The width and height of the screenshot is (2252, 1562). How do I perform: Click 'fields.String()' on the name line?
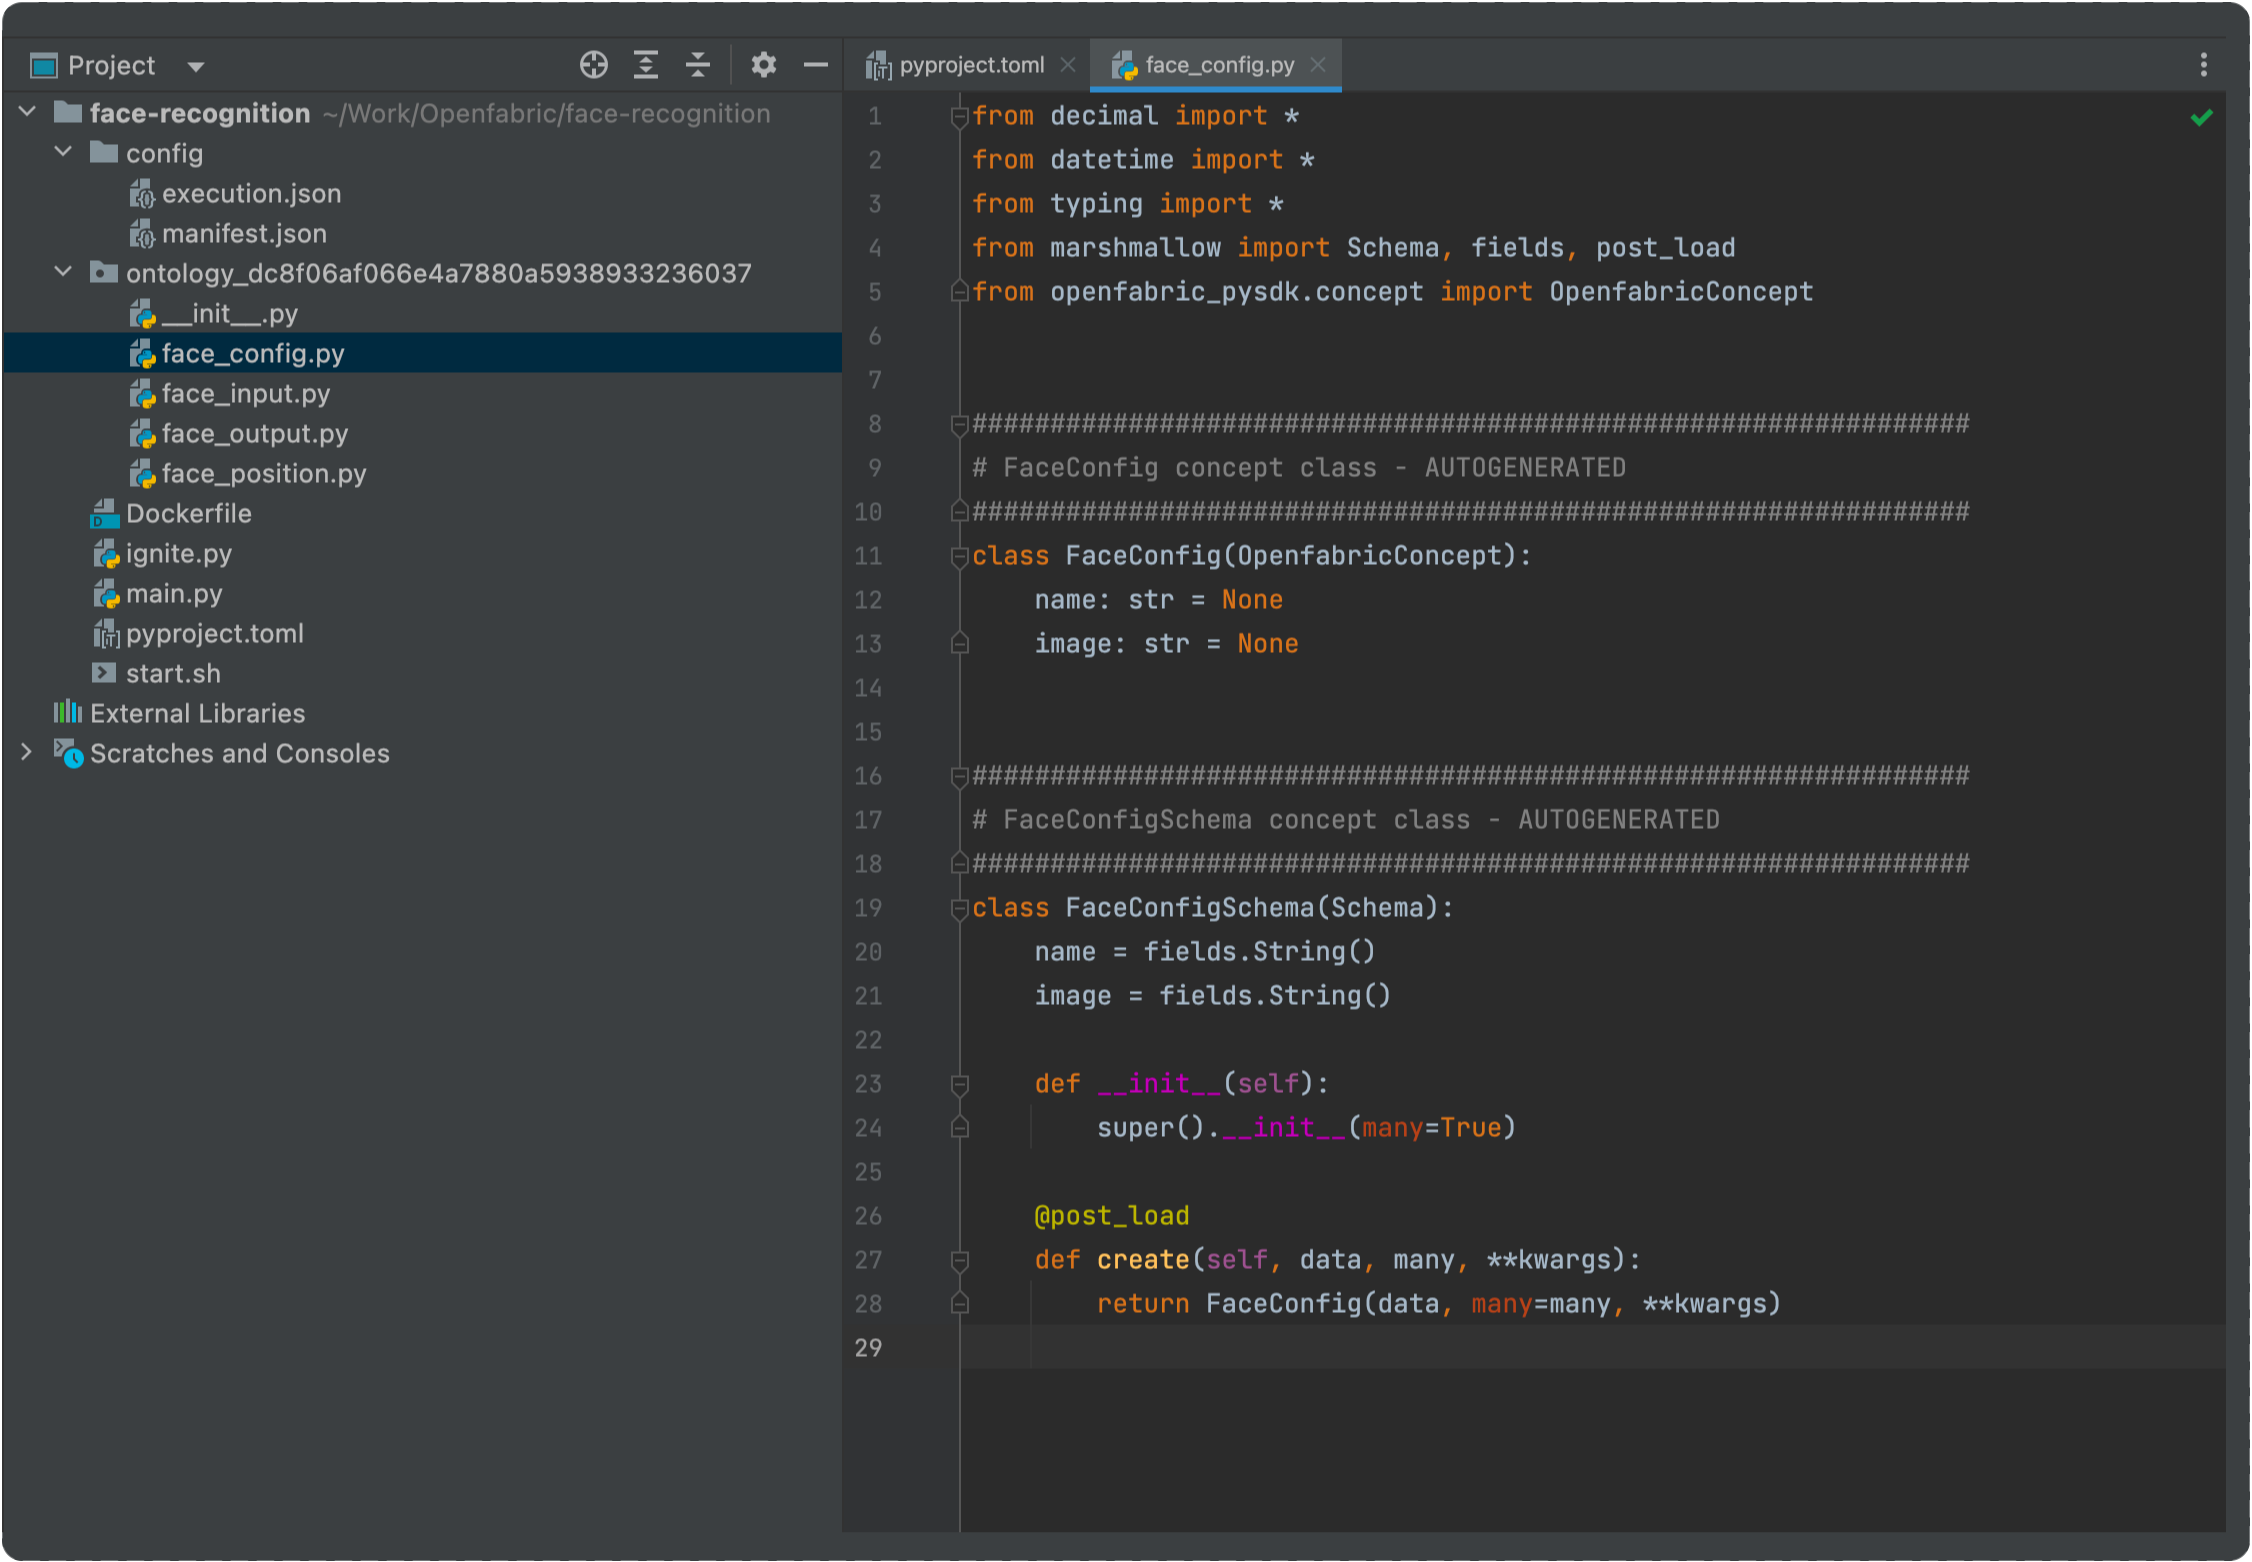click(1259, 952)
